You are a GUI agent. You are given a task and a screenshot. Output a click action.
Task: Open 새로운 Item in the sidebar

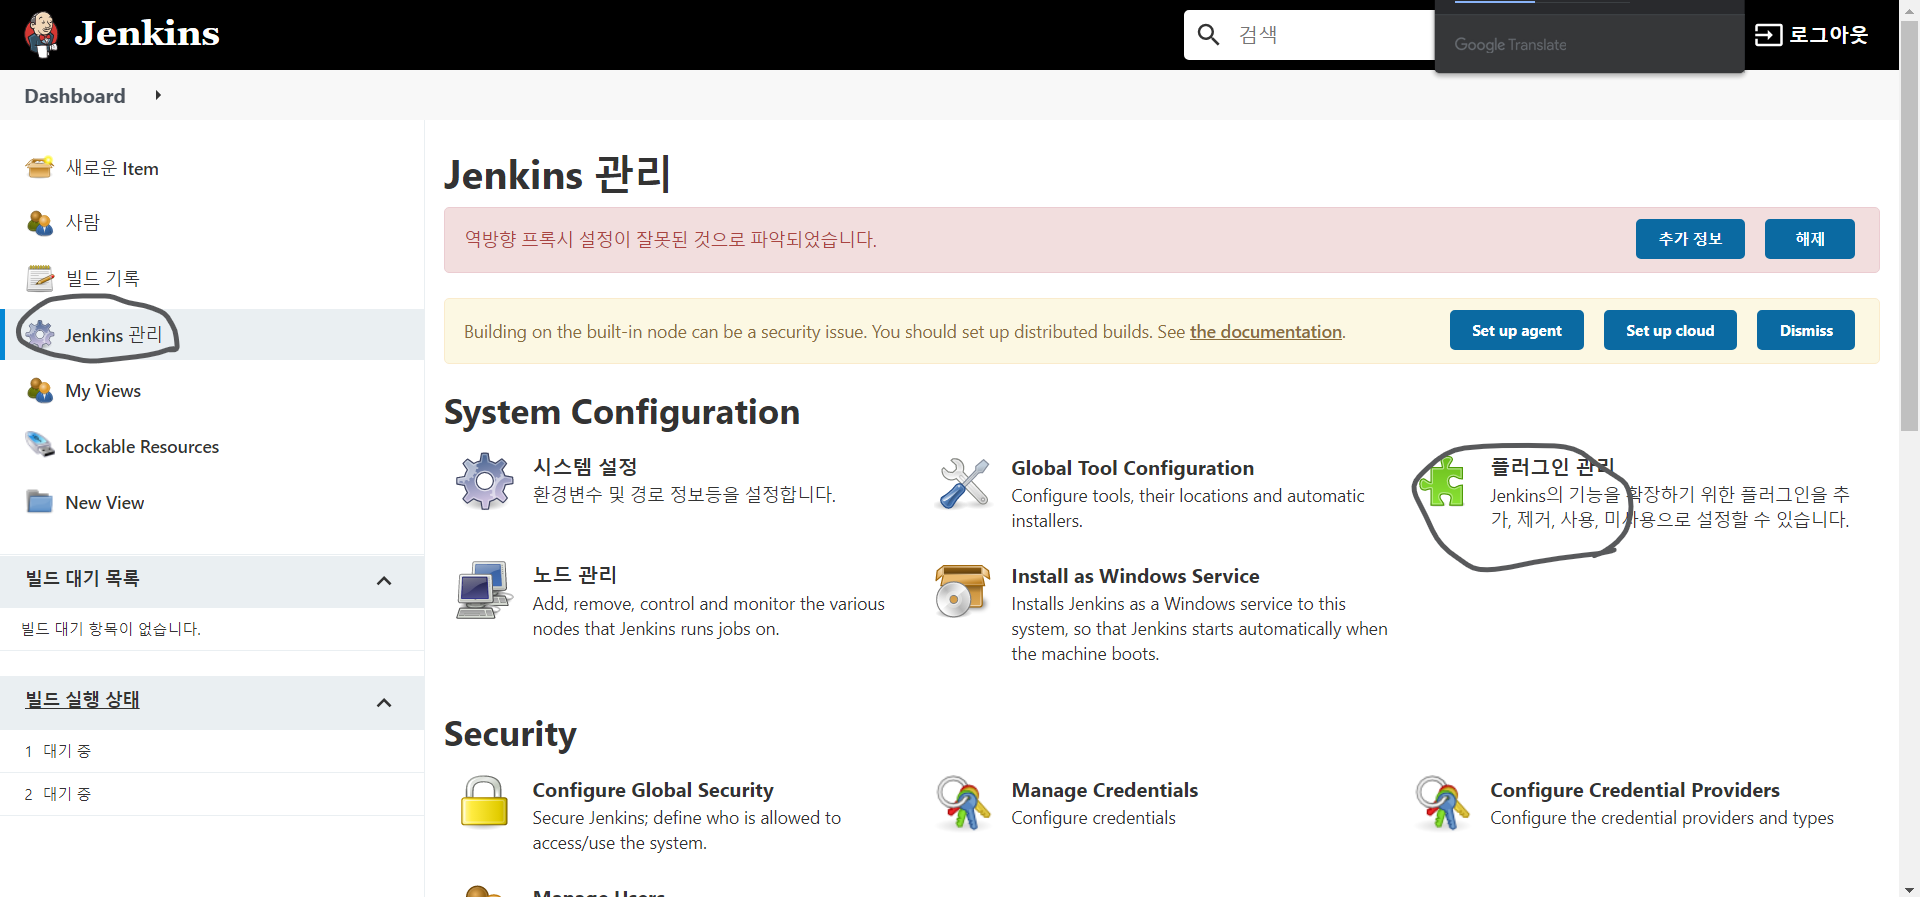pyautogui.click(x=112, y=168)
